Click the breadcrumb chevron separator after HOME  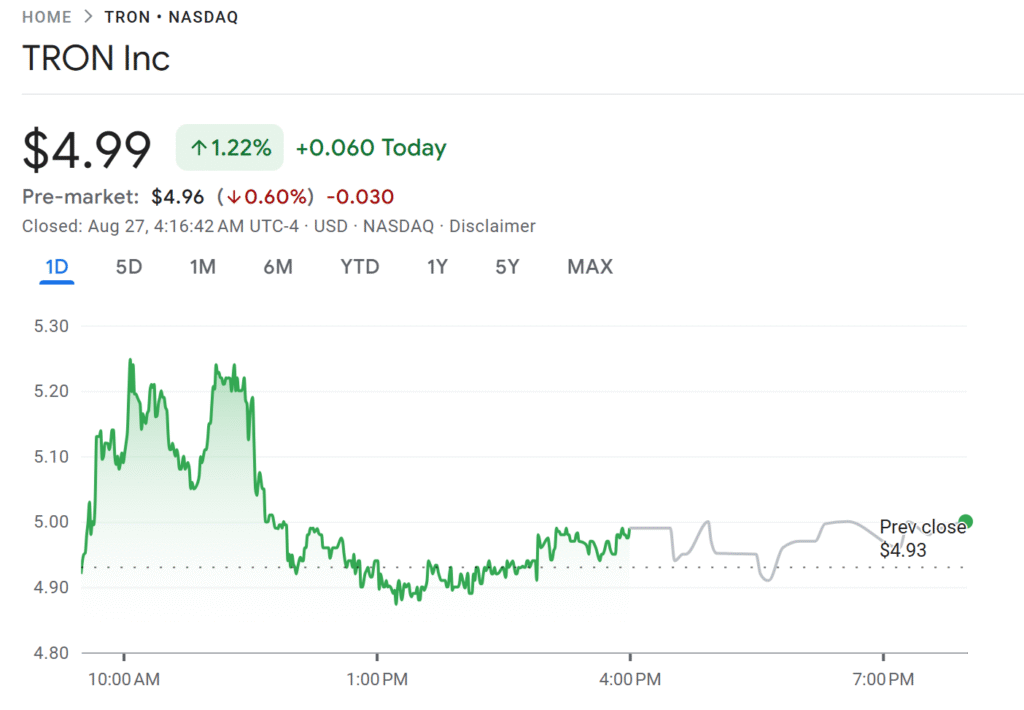click(x=88, y=17)
